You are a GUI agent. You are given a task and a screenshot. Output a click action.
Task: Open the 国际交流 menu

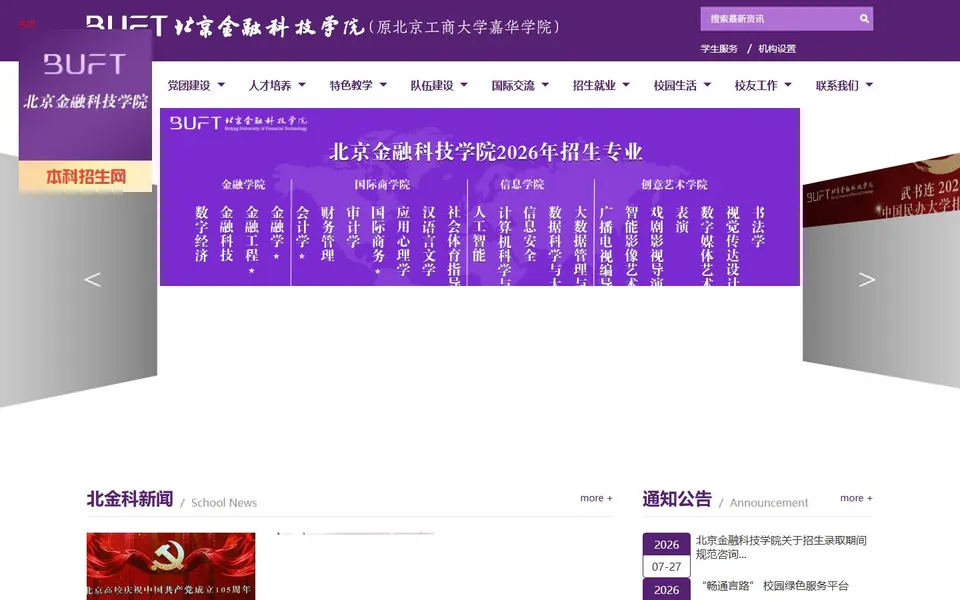click(x=513, y=85)
